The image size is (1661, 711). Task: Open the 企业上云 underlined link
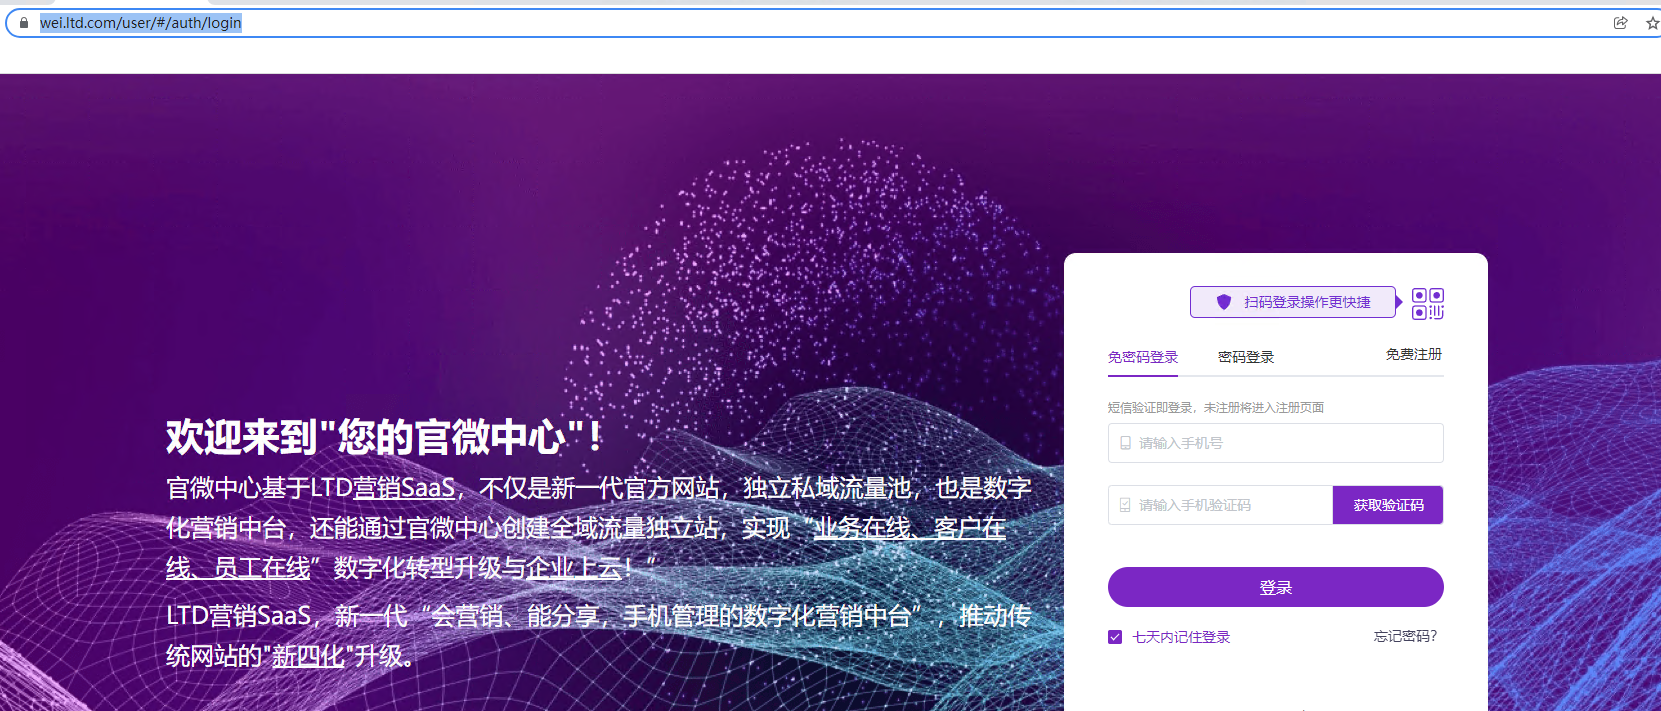coord(574,568)
